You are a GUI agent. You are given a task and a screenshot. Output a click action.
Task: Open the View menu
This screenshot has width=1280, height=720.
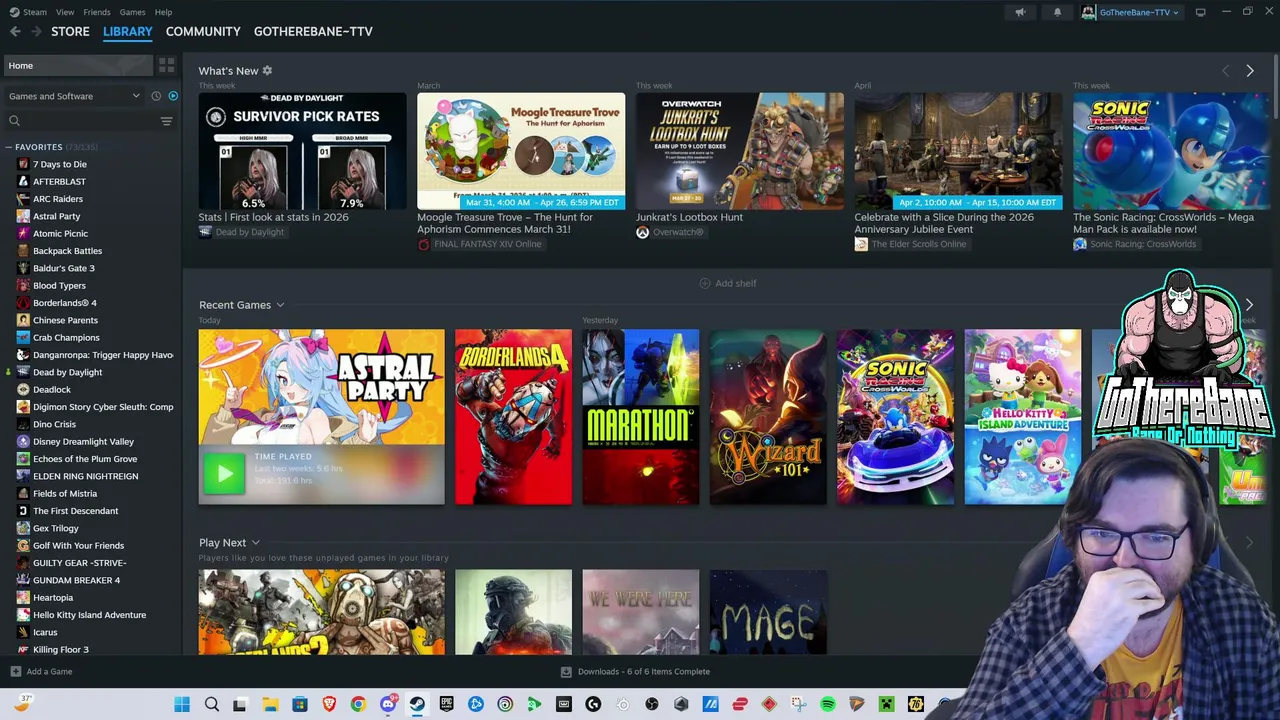(x=65, y=12)
